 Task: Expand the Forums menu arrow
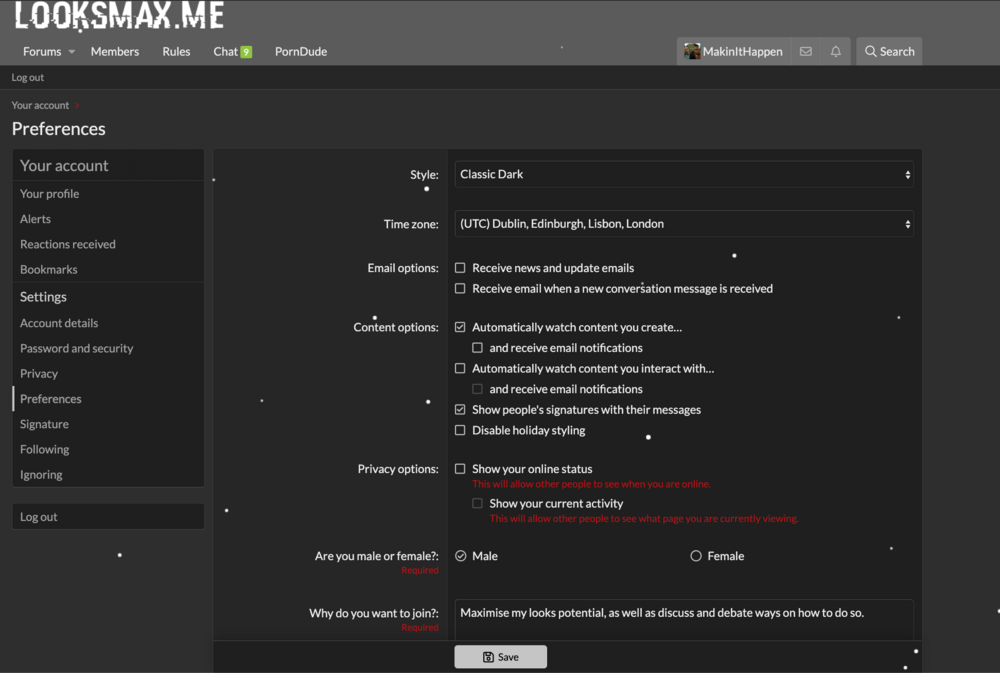point(71,52)
